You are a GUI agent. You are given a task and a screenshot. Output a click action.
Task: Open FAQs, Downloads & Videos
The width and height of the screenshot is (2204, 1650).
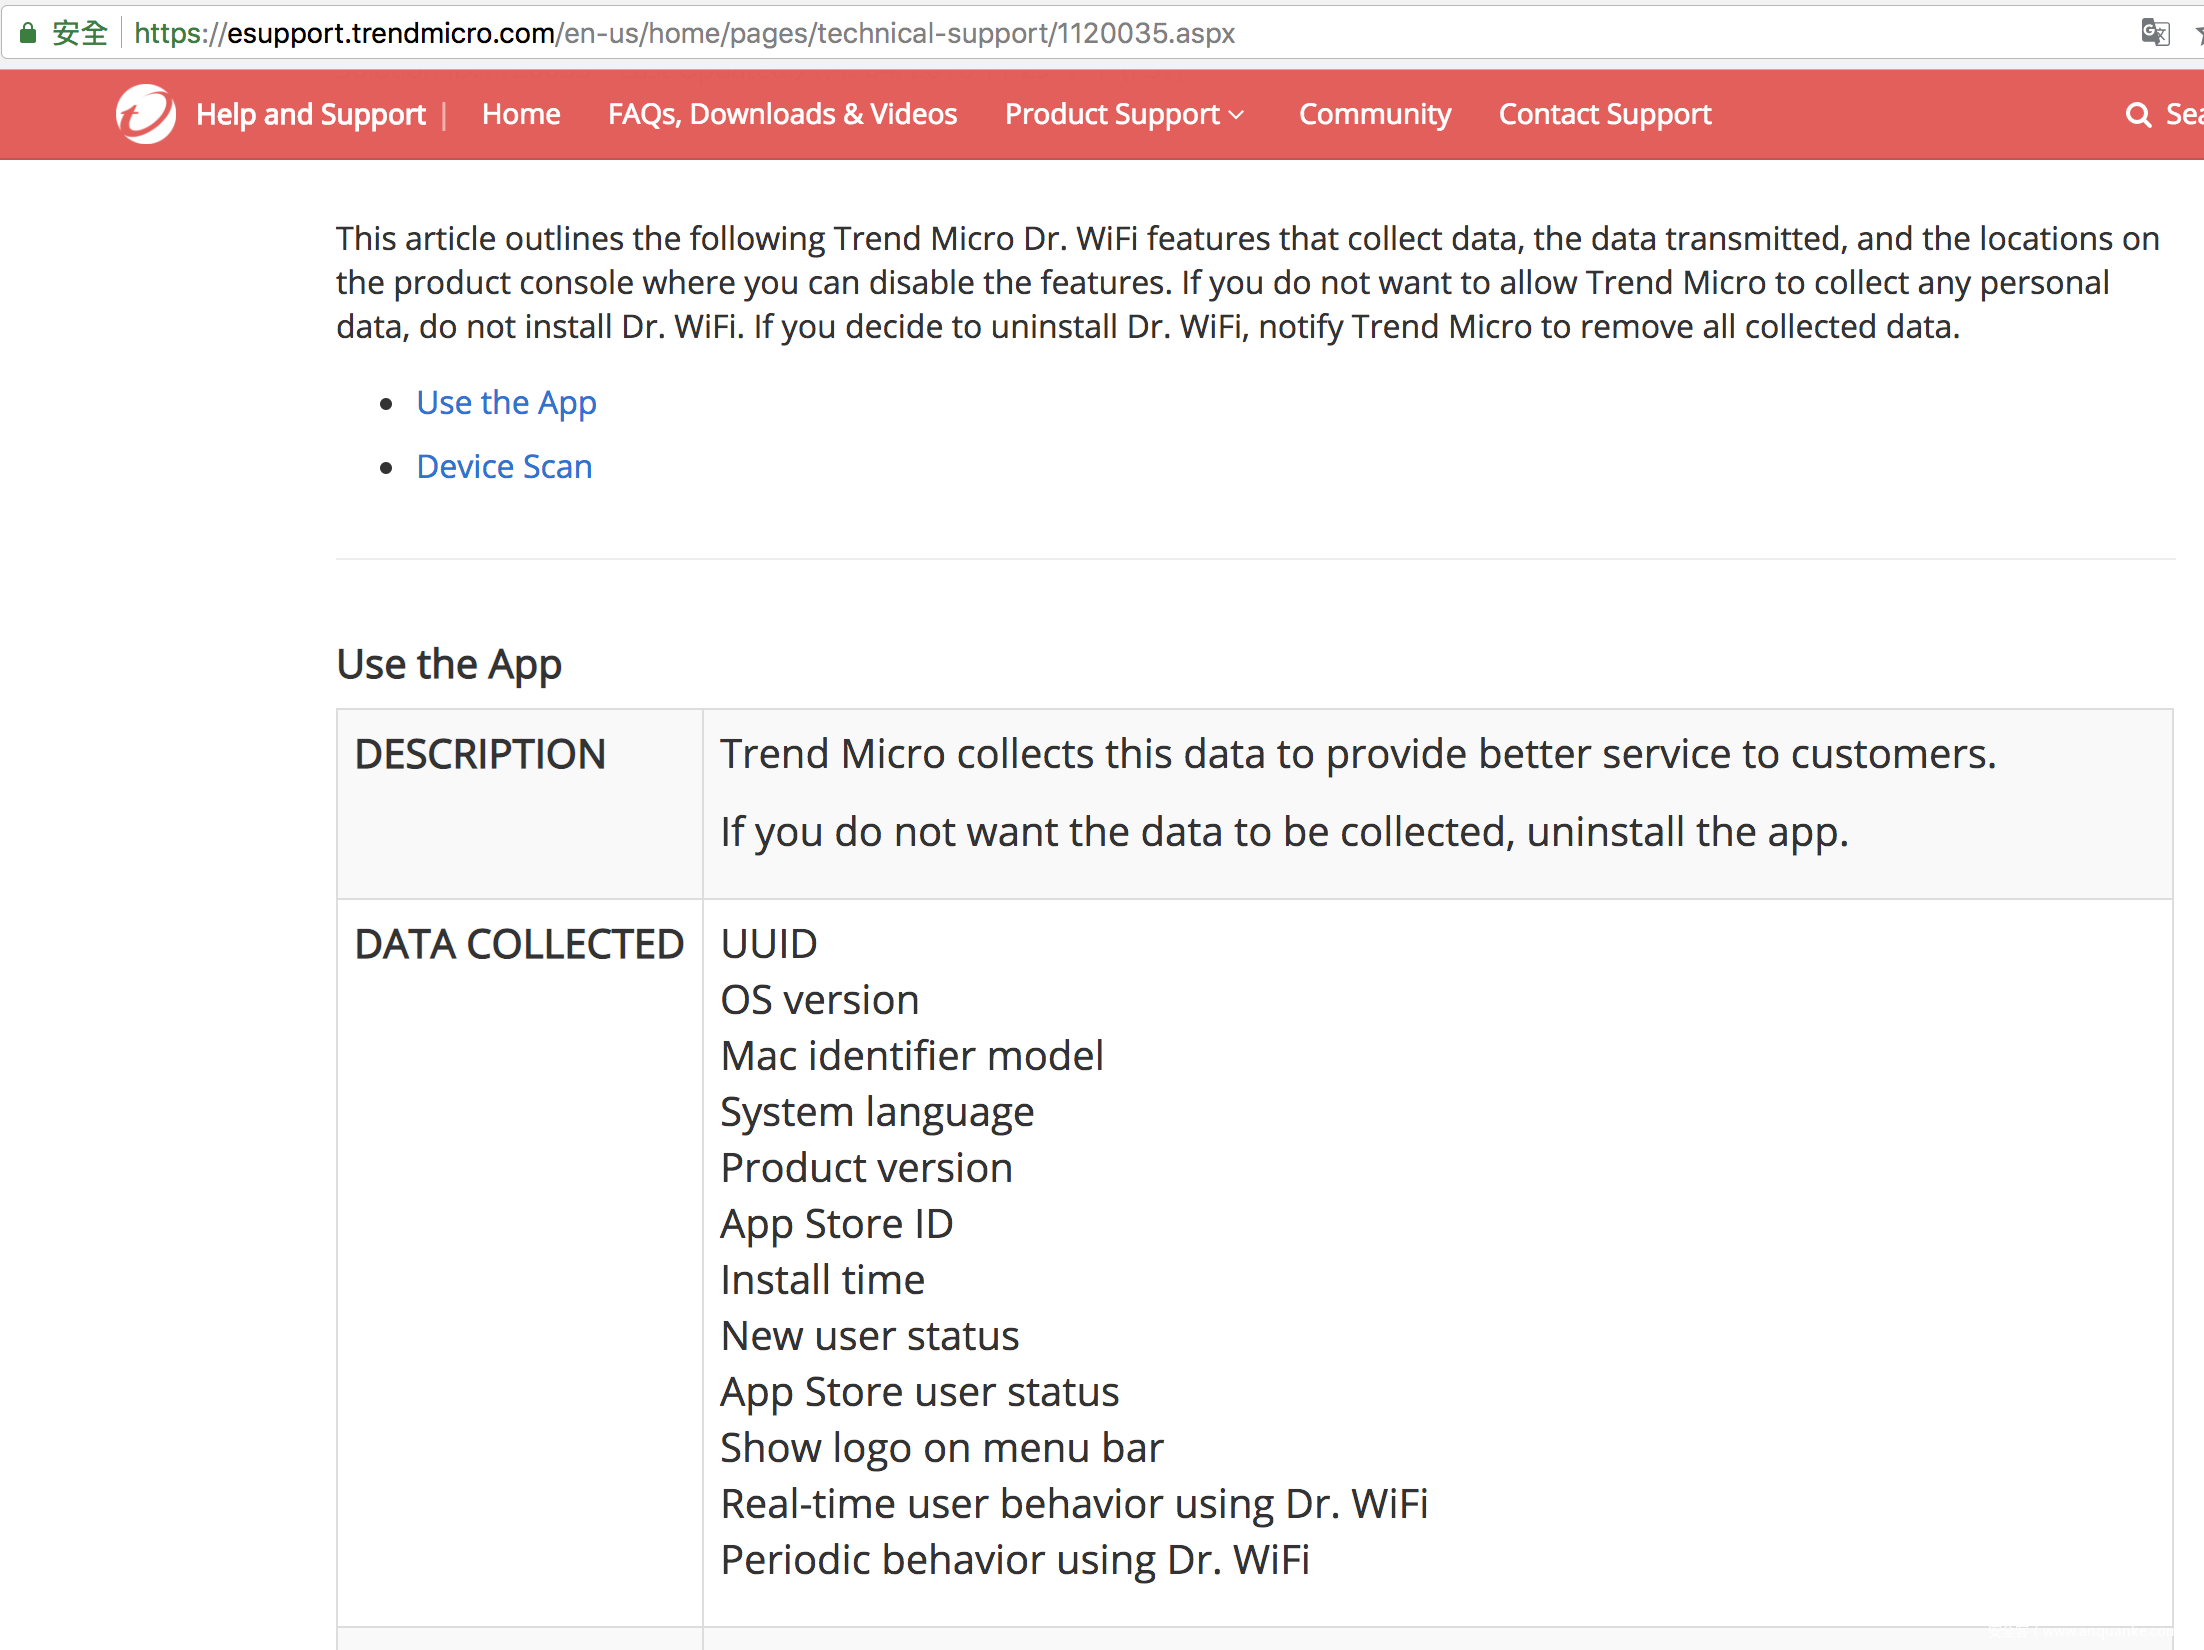pyautogui.click(x=782, y=115)
